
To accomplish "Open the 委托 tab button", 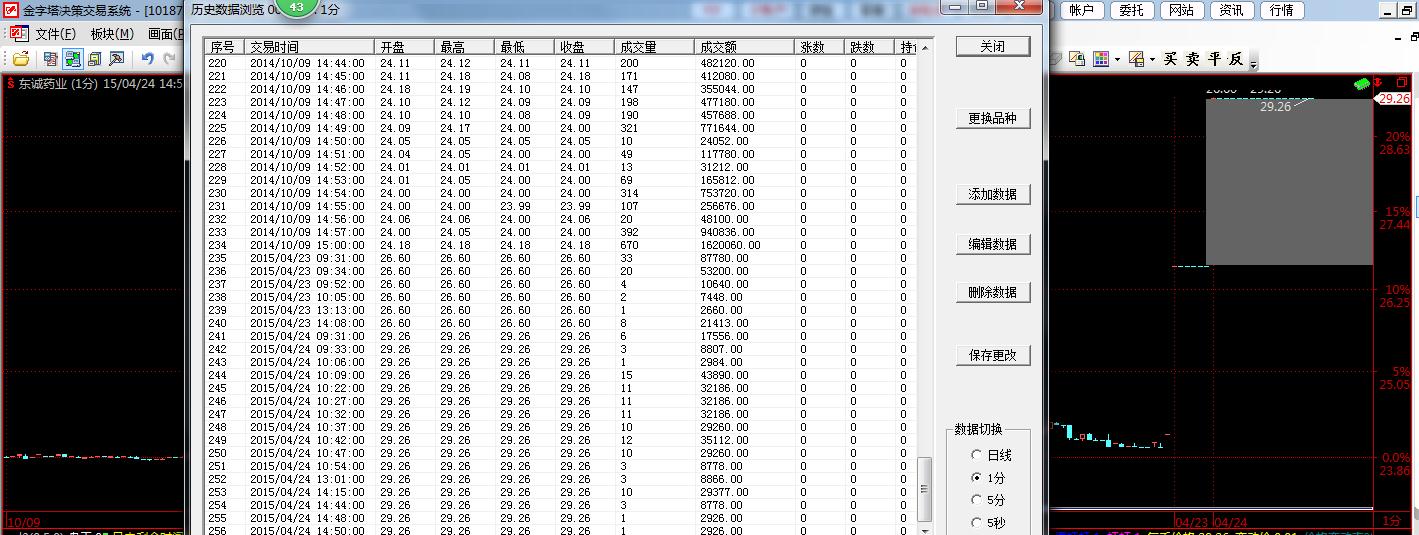I will click(x=1131, y=10).
